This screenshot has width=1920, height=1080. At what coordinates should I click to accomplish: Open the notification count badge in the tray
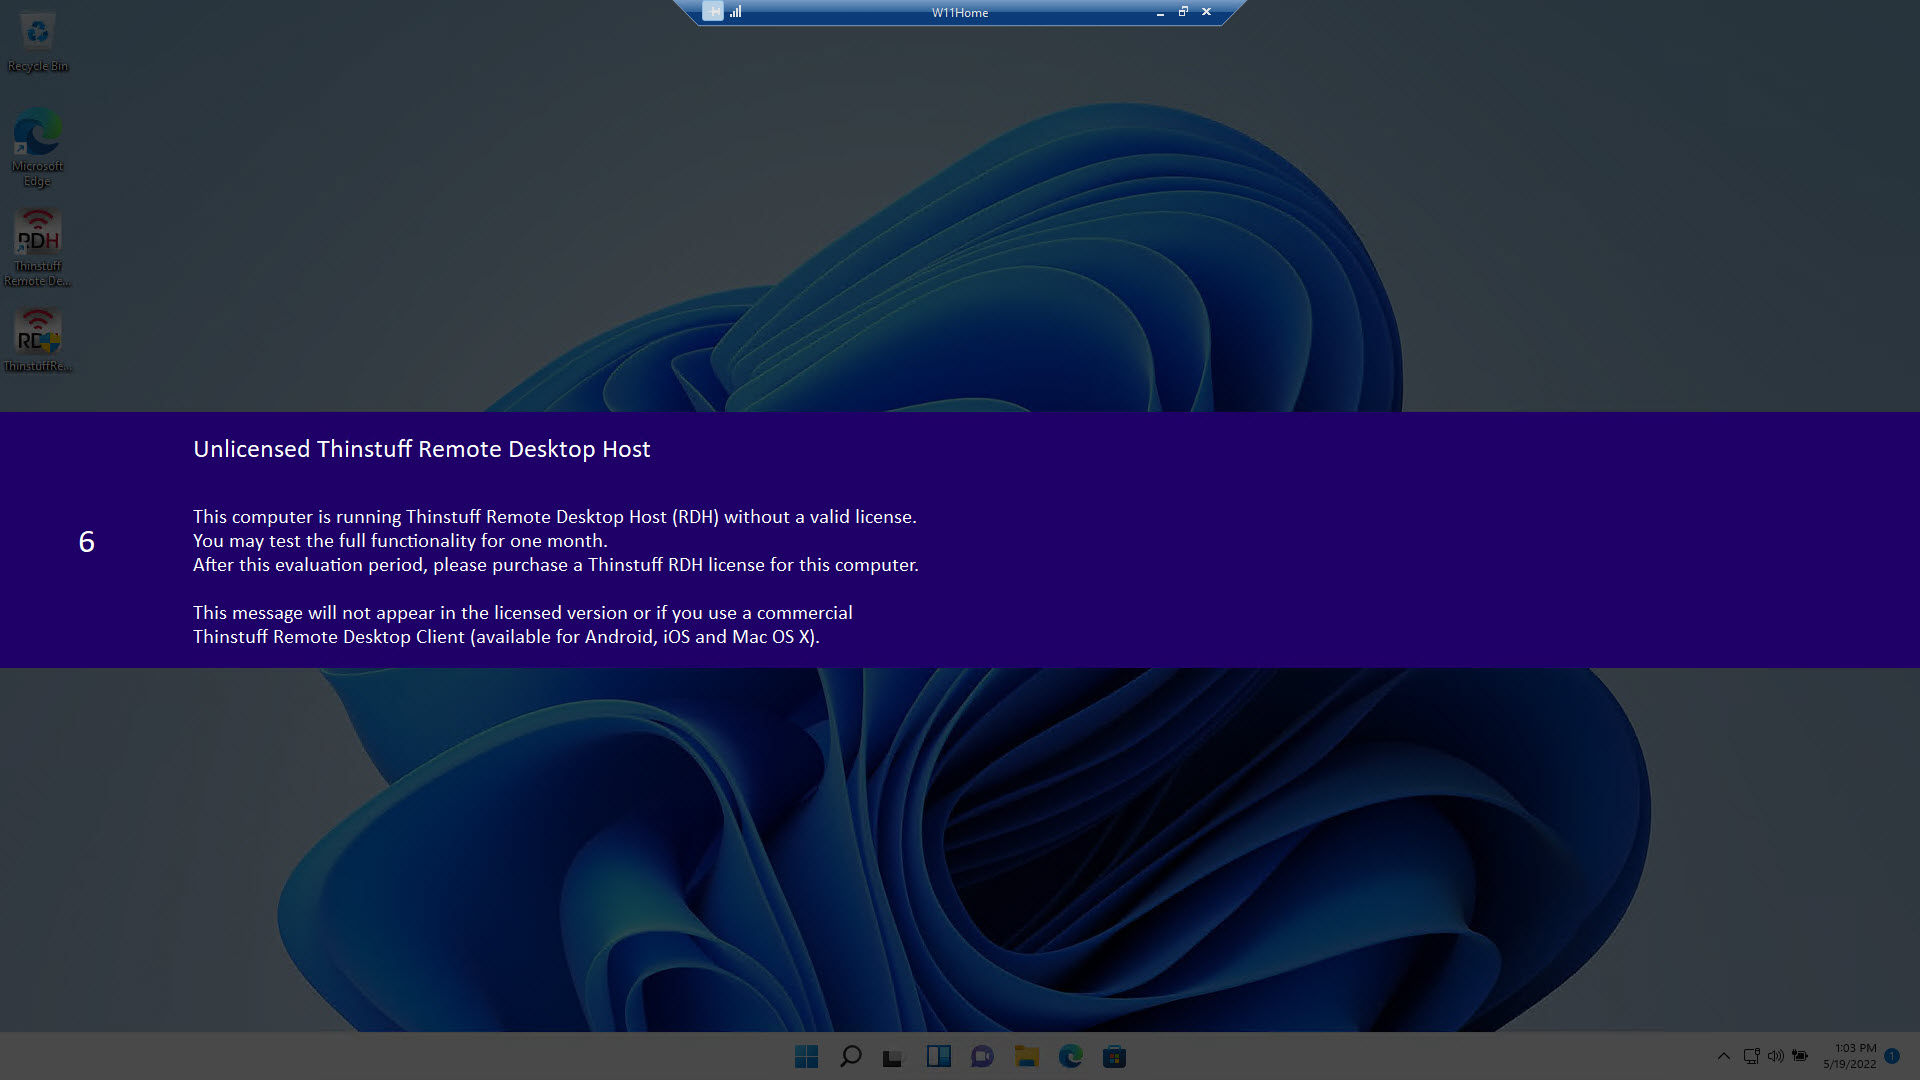(x=1892, y=1055)
